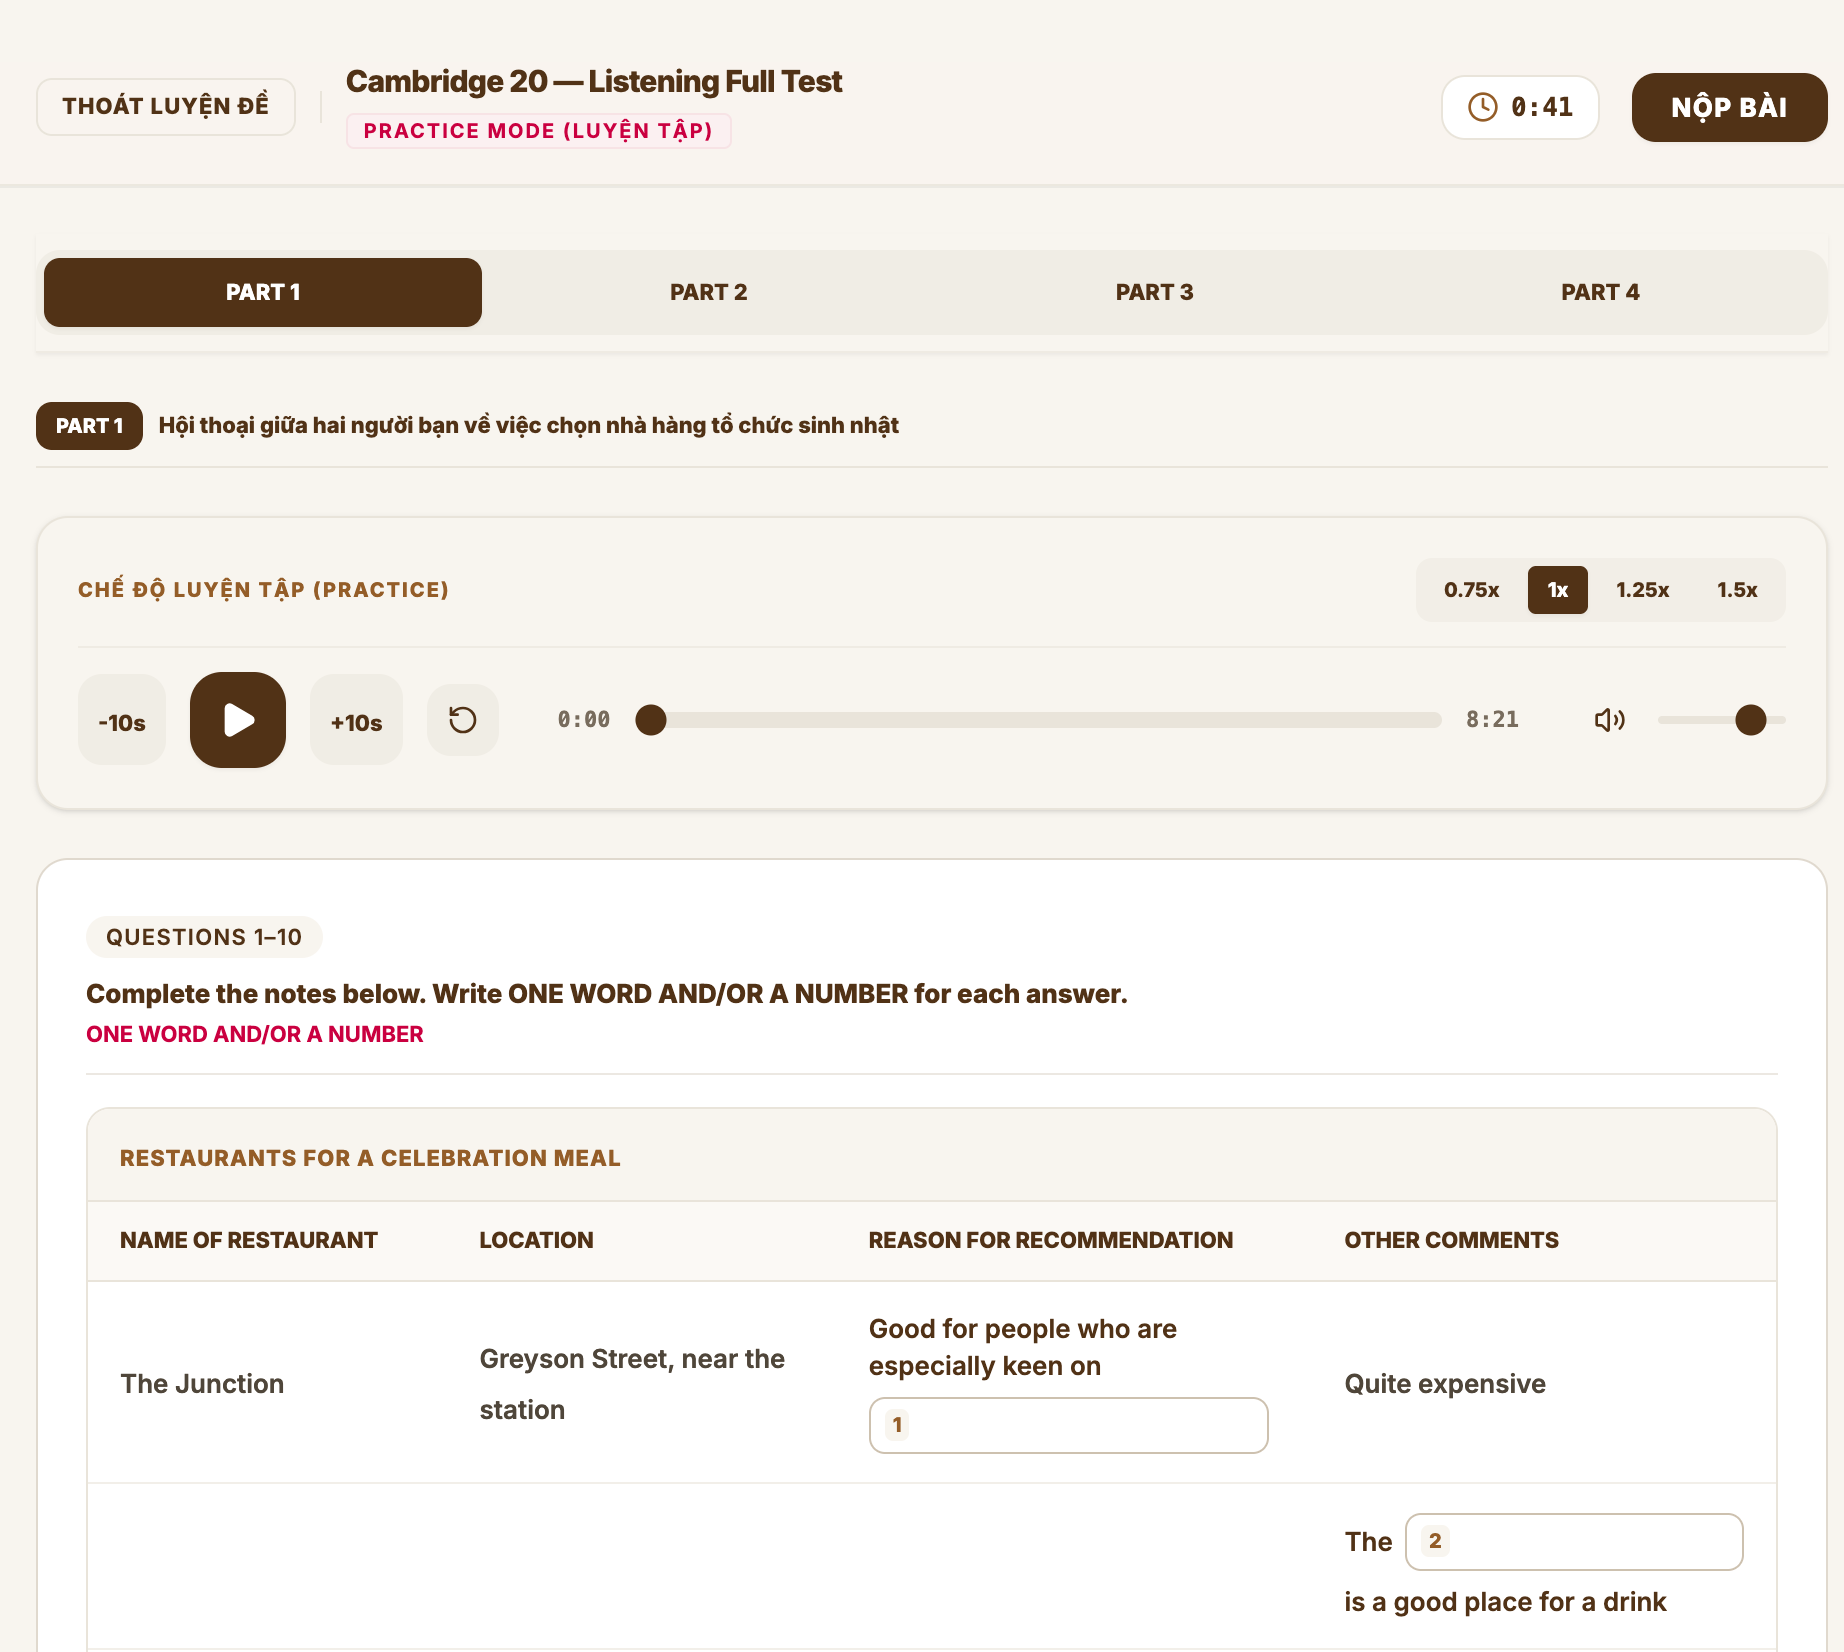Viewport: 1844px width, 1652px height.
Task: Skip forward with +10s button
Action: pyautogui.click(x=356, y=720)
